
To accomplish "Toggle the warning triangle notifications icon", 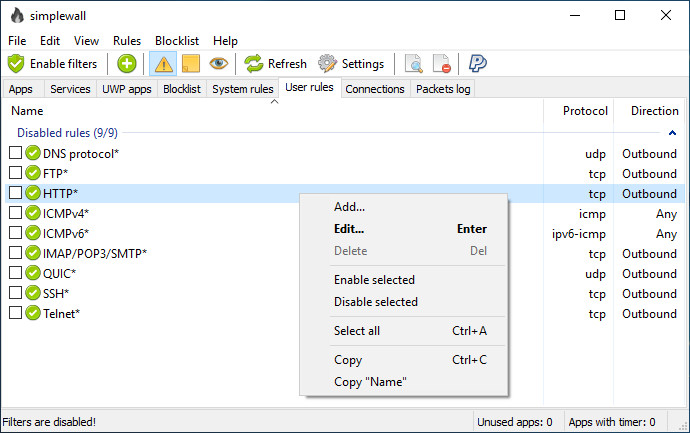I will pos(163,64).
